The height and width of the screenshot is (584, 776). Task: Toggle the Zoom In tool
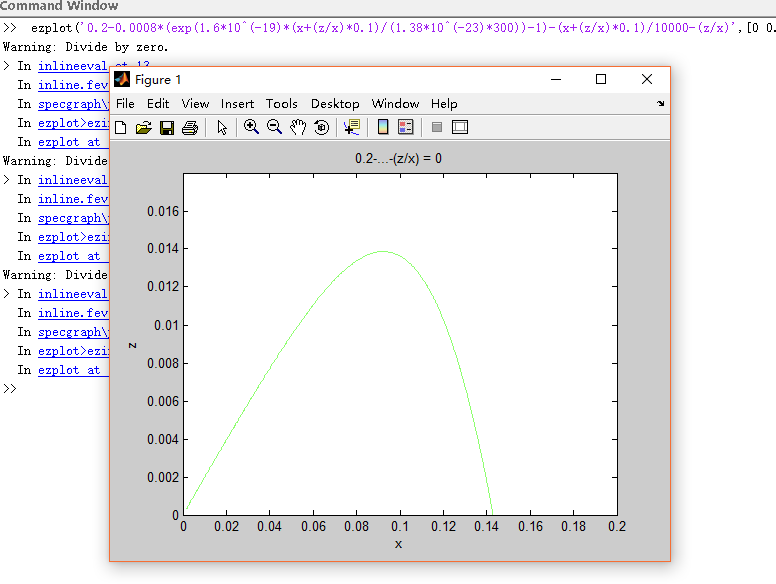251,127
